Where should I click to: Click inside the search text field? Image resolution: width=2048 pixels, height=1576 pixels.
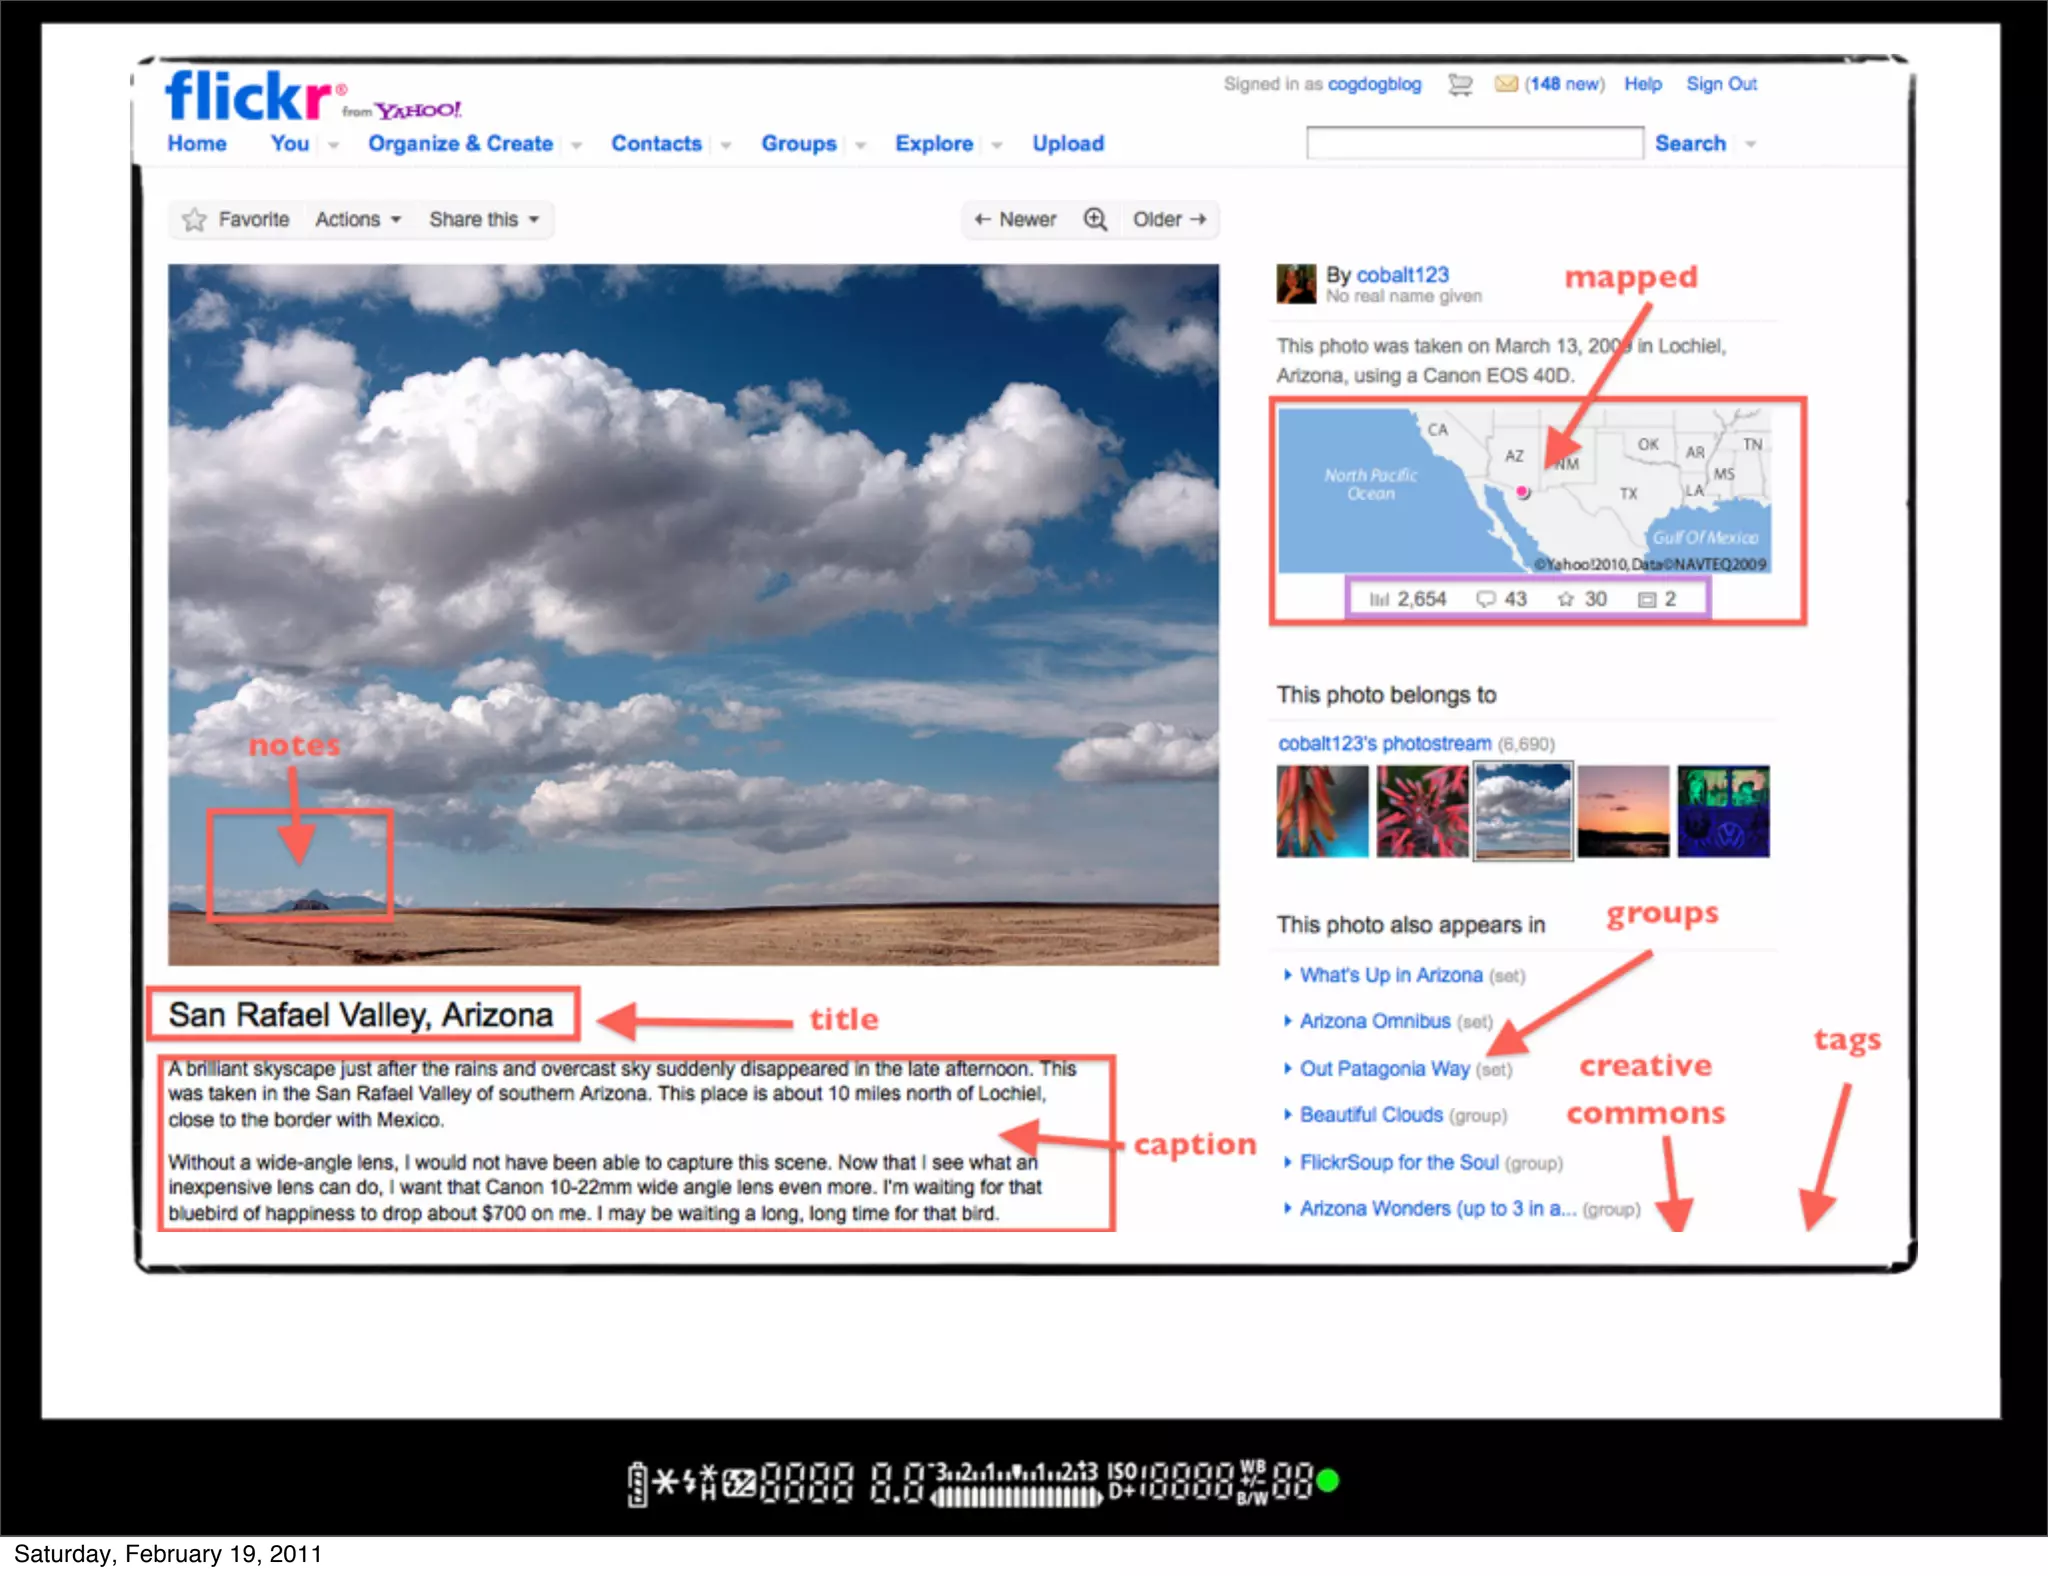click(1474, 143)
